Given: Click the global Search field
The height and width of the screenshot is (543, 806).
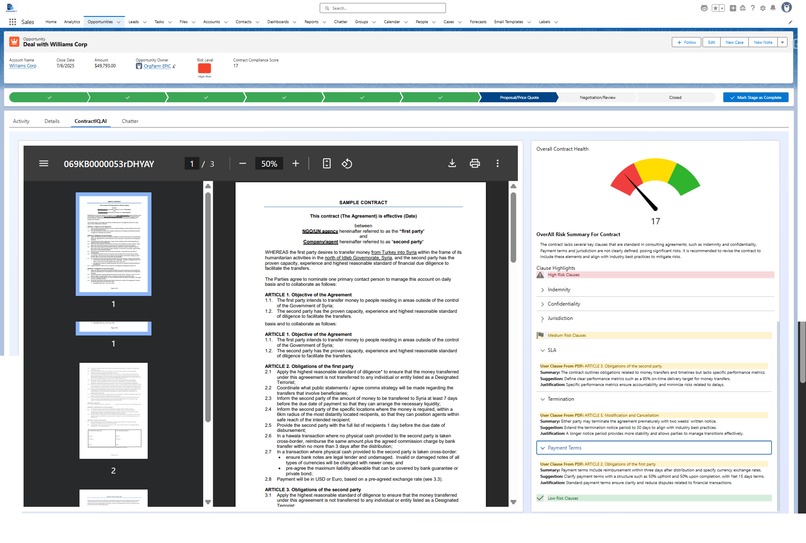Looking at the screenshot, I should coord(382,8).
